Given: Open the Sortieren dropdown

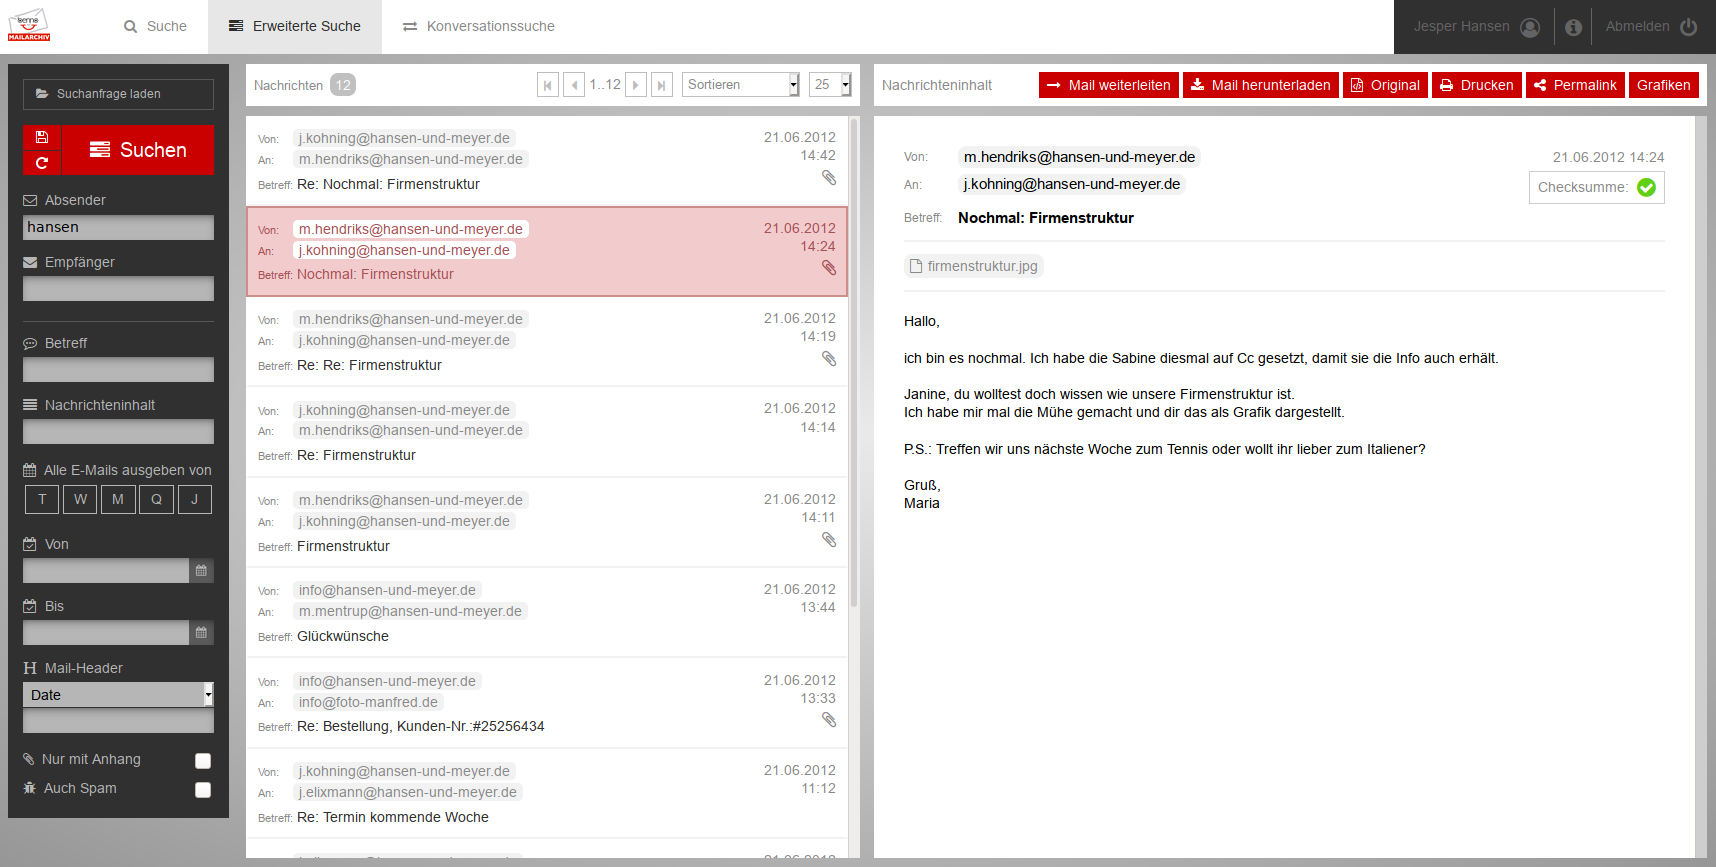Looking at the screenshot, I should 740,85.
